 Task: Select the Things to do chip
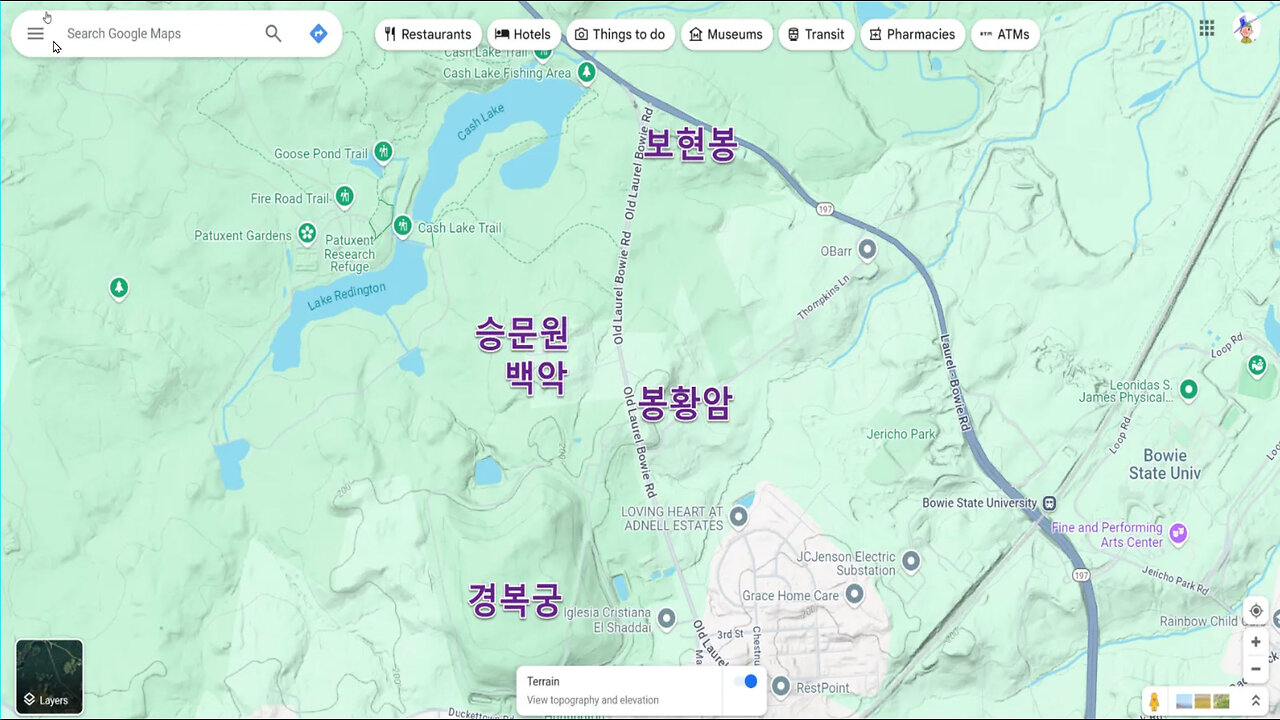(620, 34)
